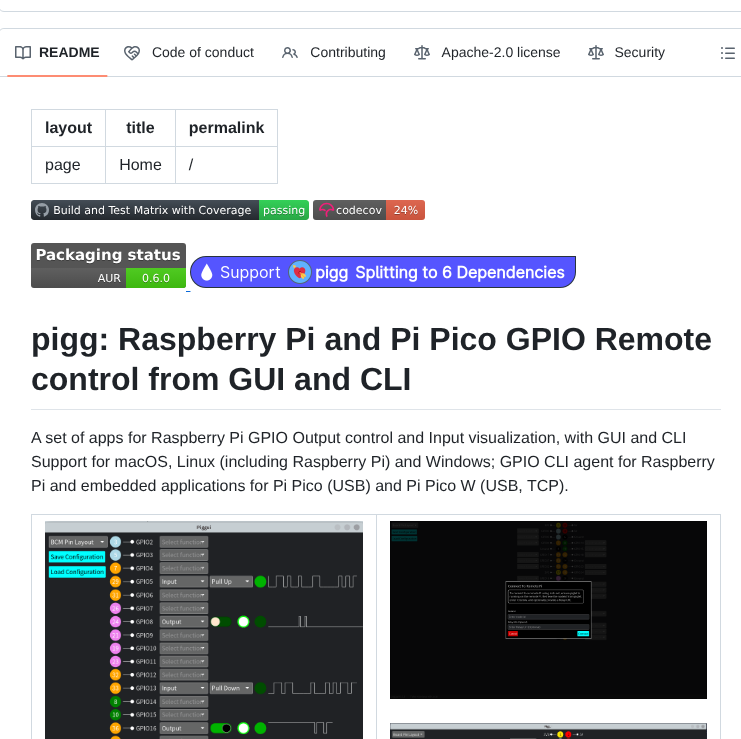
Task: Click the Pull Up dropdown in screenshot
Action: pos(231,582)
